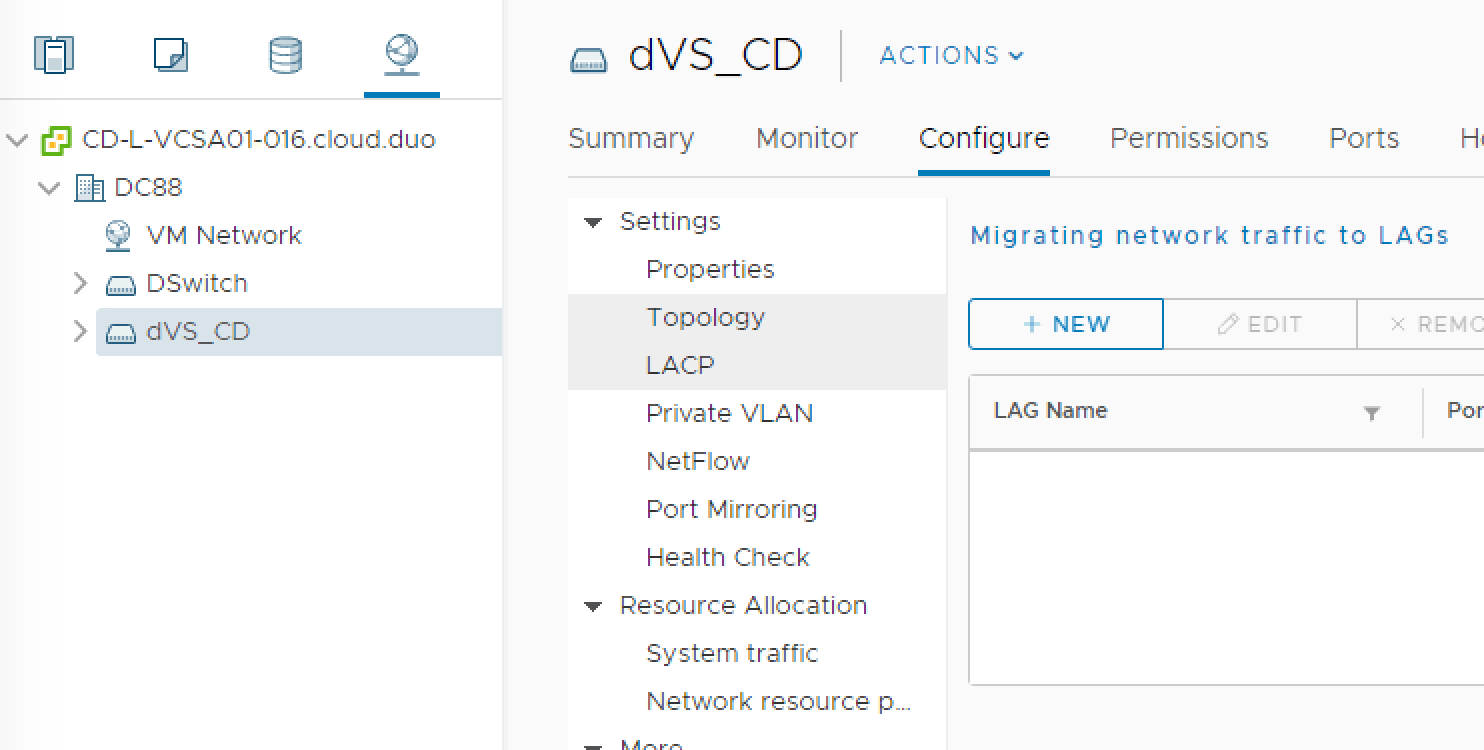Collapse the Settings section
Viewport: 1484px width, 750px height.
coord(594,221)
